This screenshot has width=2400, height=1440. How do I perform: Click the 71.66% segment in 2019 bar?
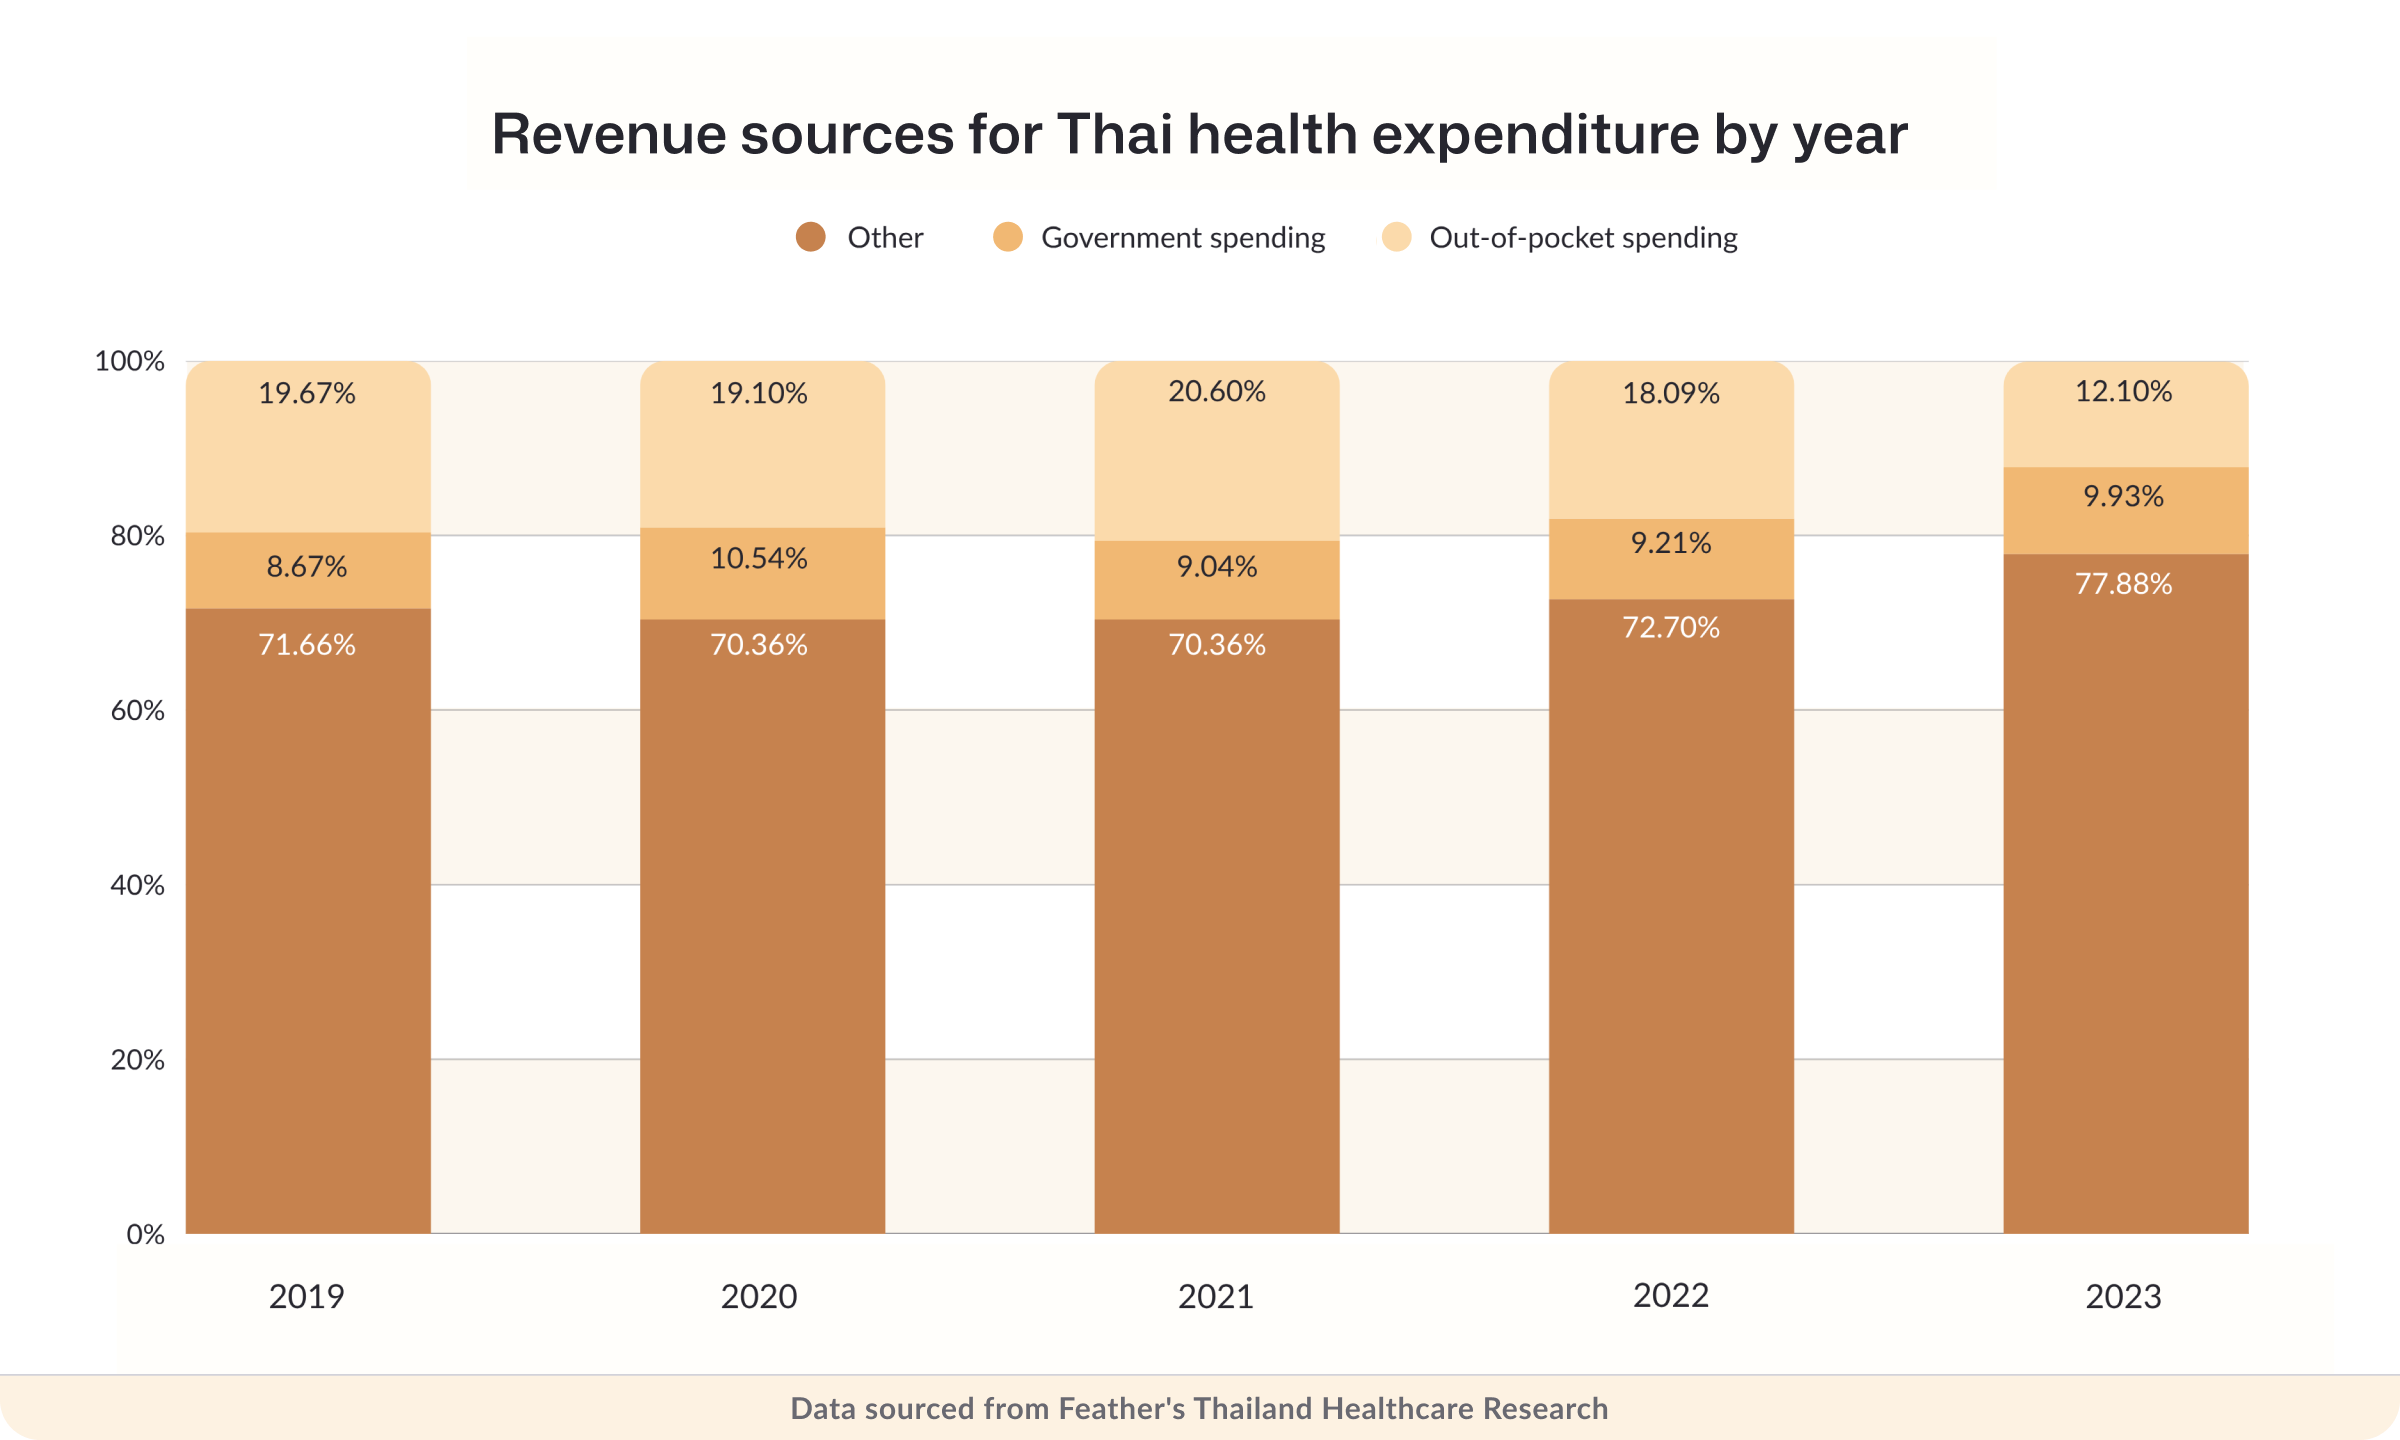308,921
